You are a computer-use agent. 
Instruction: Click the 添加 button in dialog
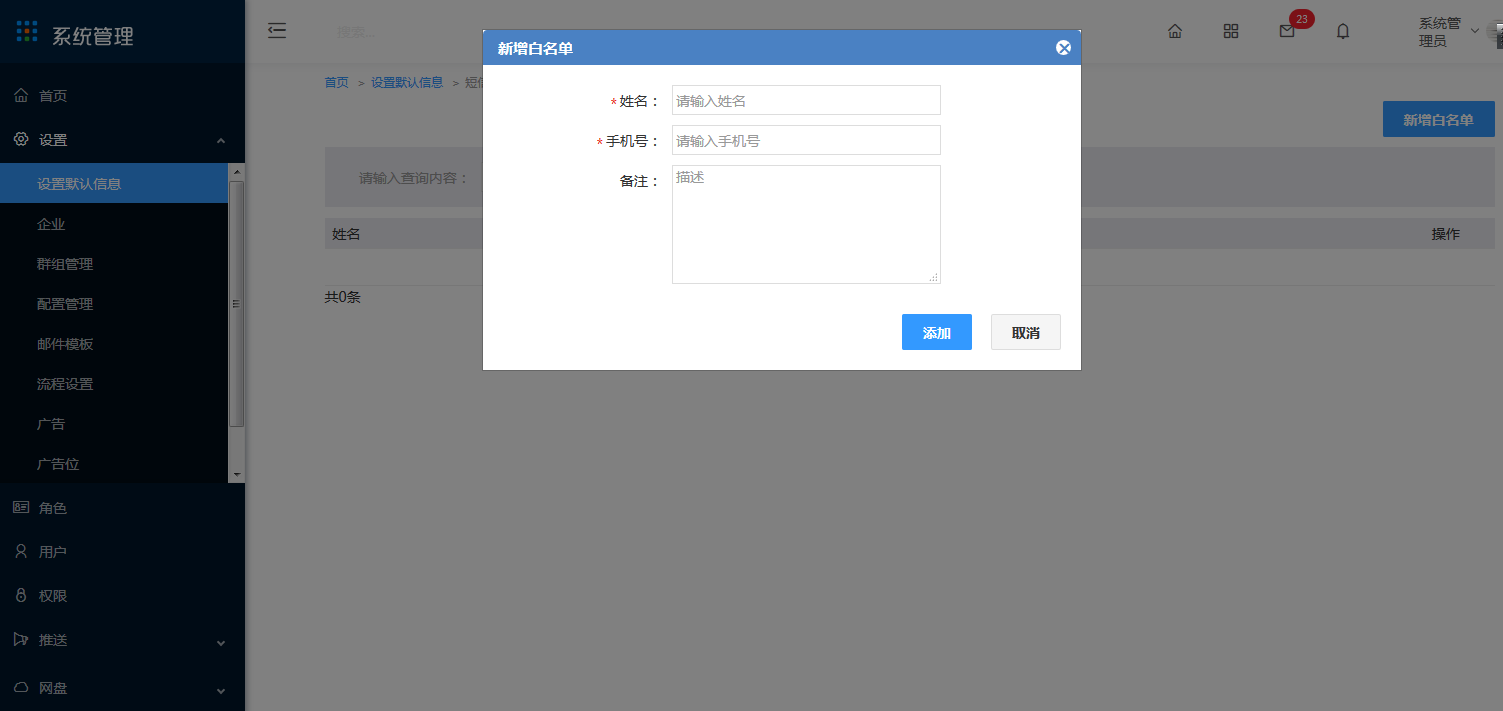[x=937, y=332]
